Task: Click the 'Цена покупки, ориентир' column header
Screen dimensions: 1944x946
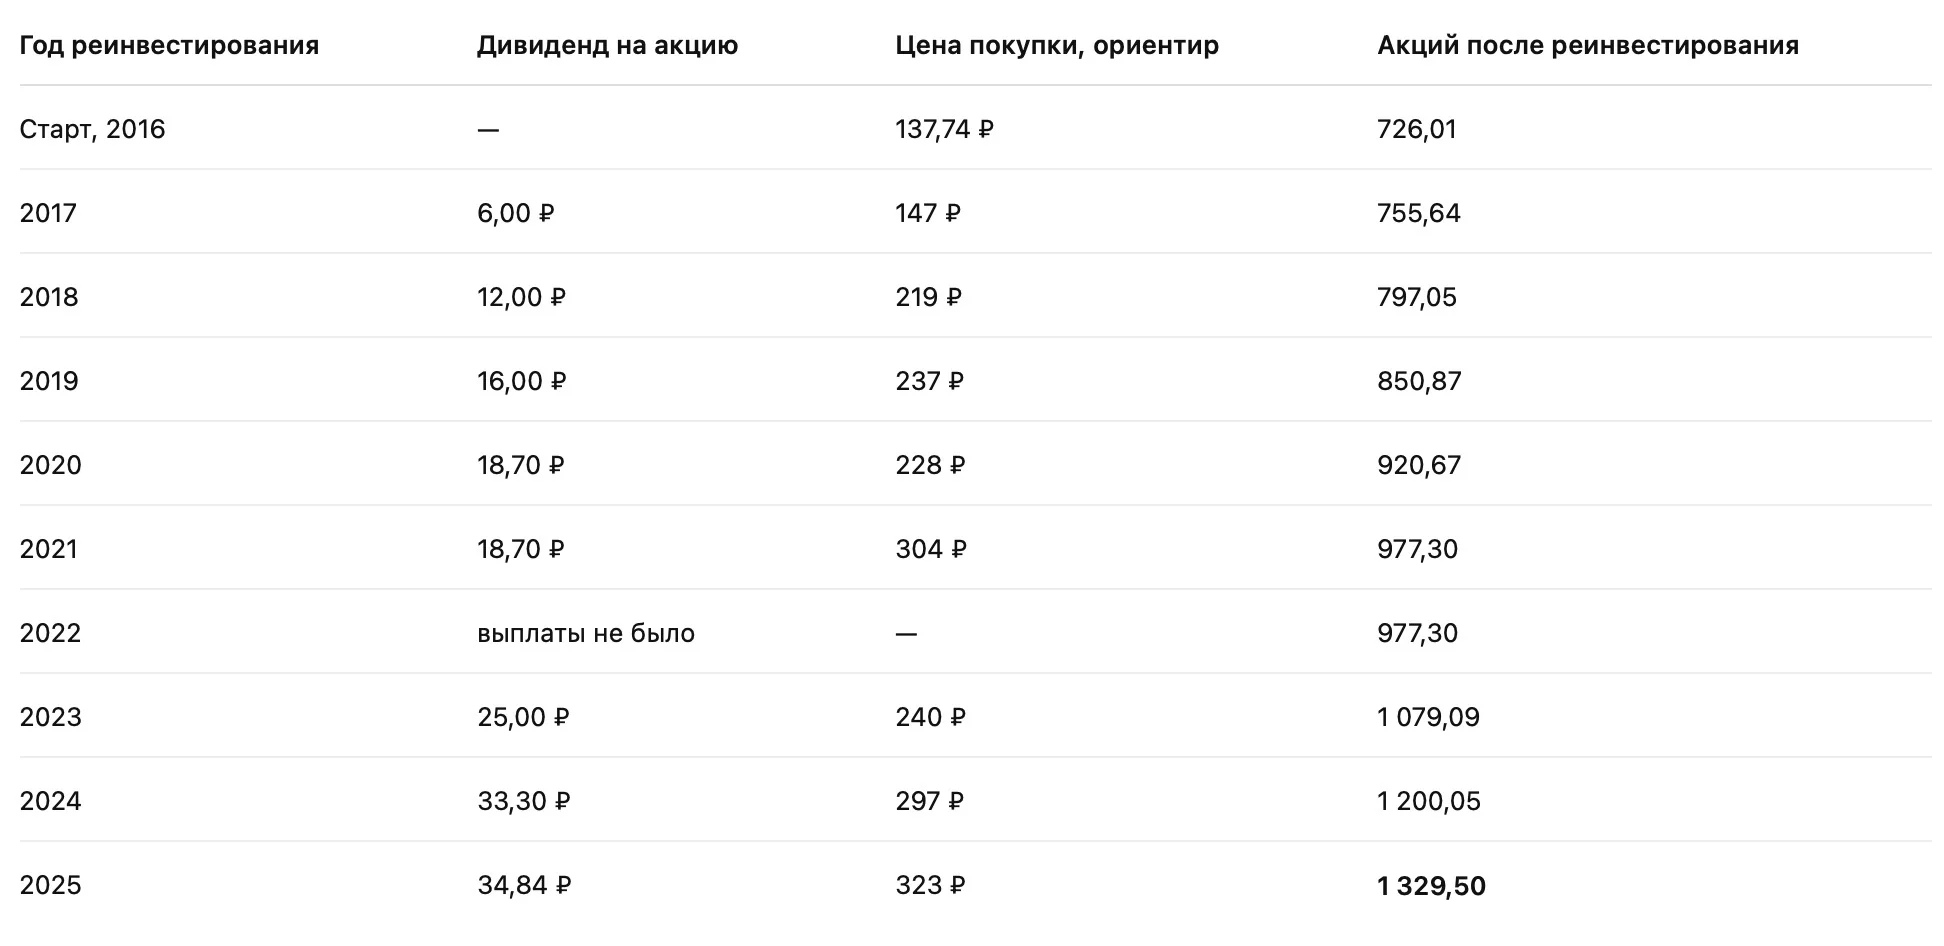Action: [1057, 46]
